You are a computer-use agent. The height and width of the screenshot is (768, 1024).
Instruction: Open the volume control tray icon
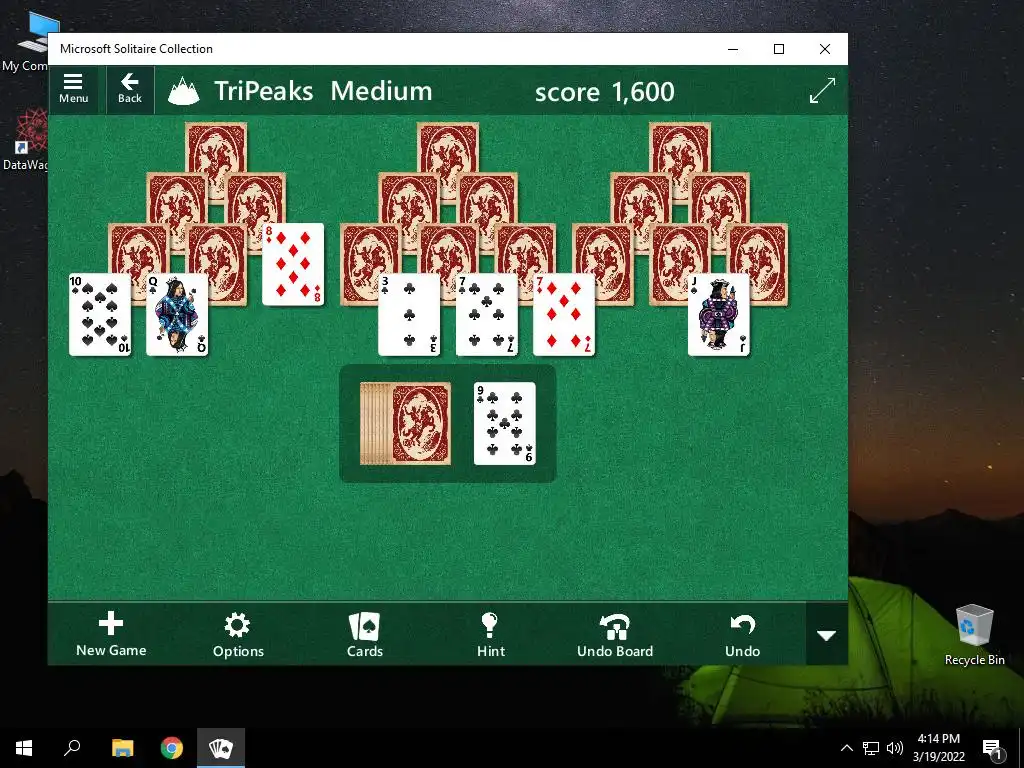pos(895,748)
